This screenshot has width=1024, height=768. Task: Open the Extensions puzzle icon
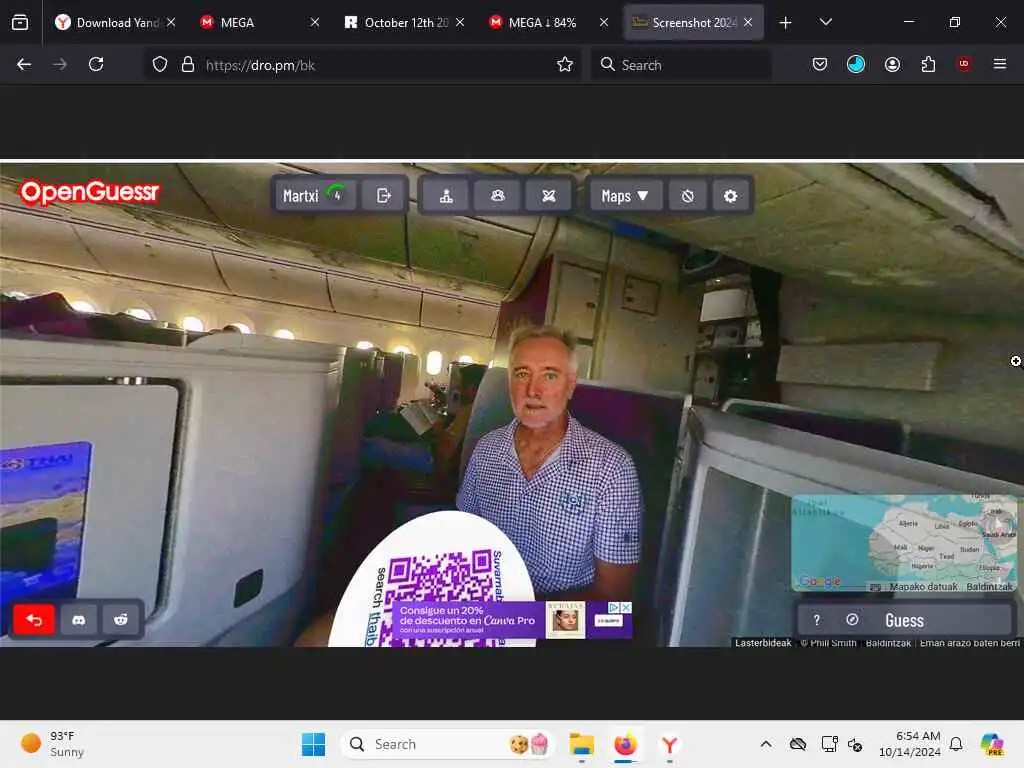tap(928, 64)
